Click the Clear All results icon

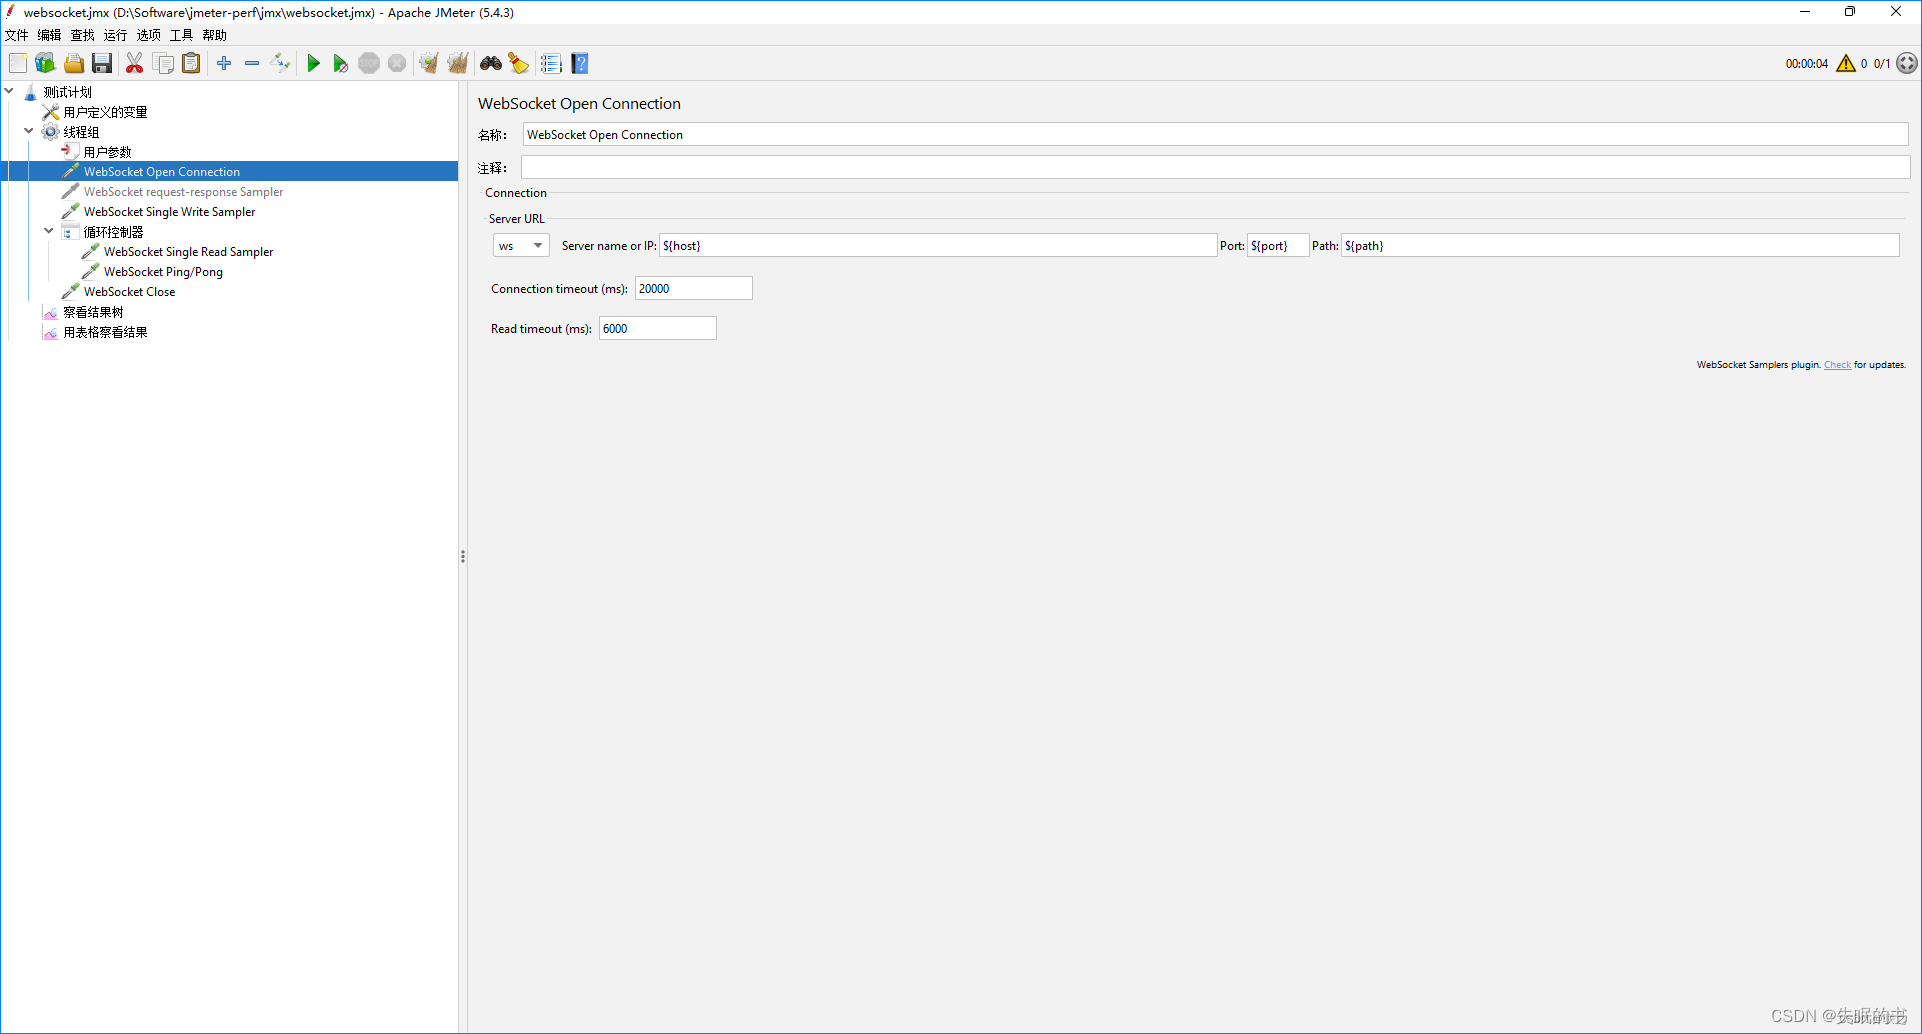[458, 63]
